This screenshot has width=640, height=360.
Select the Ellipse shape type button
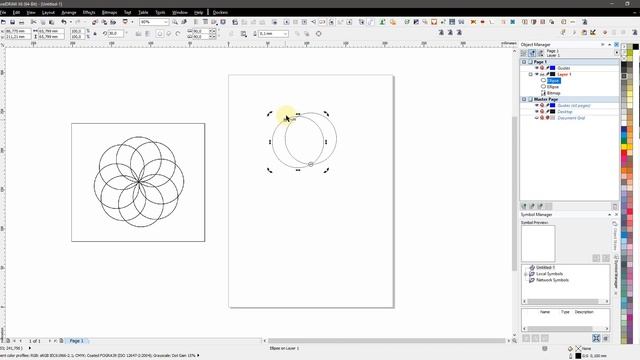coord(160,34)
